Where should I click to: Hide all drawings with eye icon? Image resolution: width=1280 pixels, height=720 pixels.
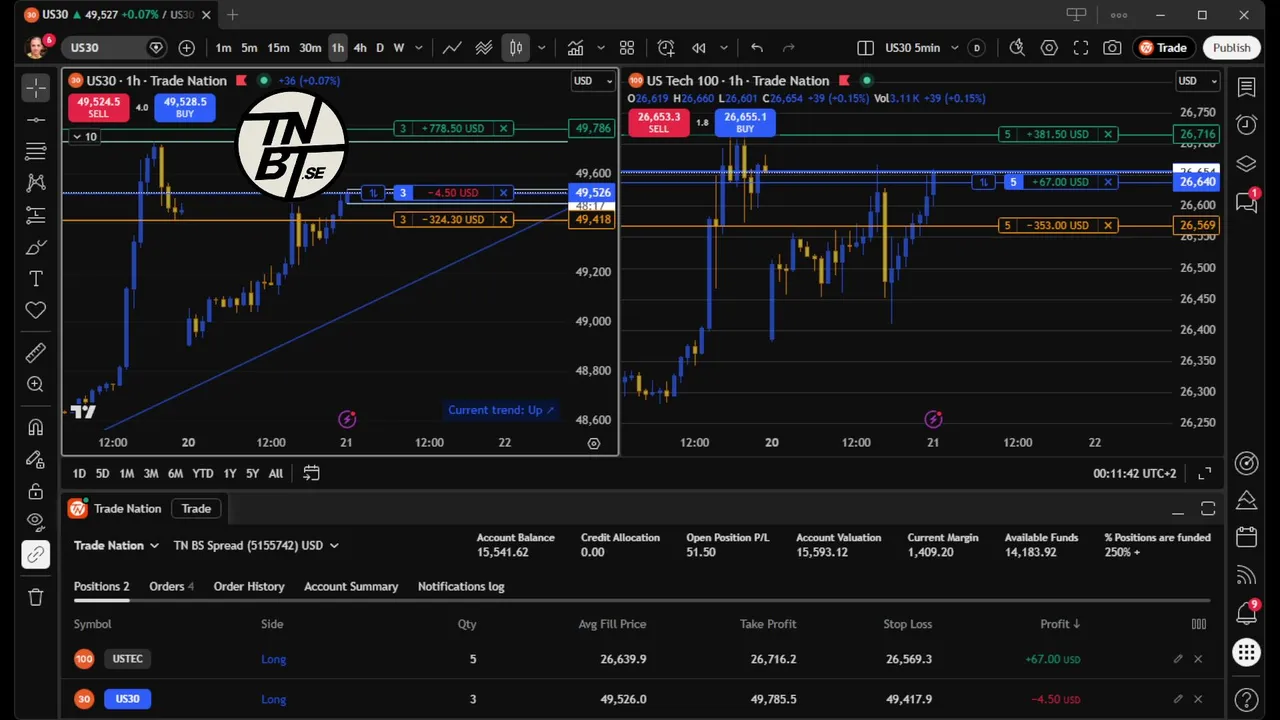[36, 522]
